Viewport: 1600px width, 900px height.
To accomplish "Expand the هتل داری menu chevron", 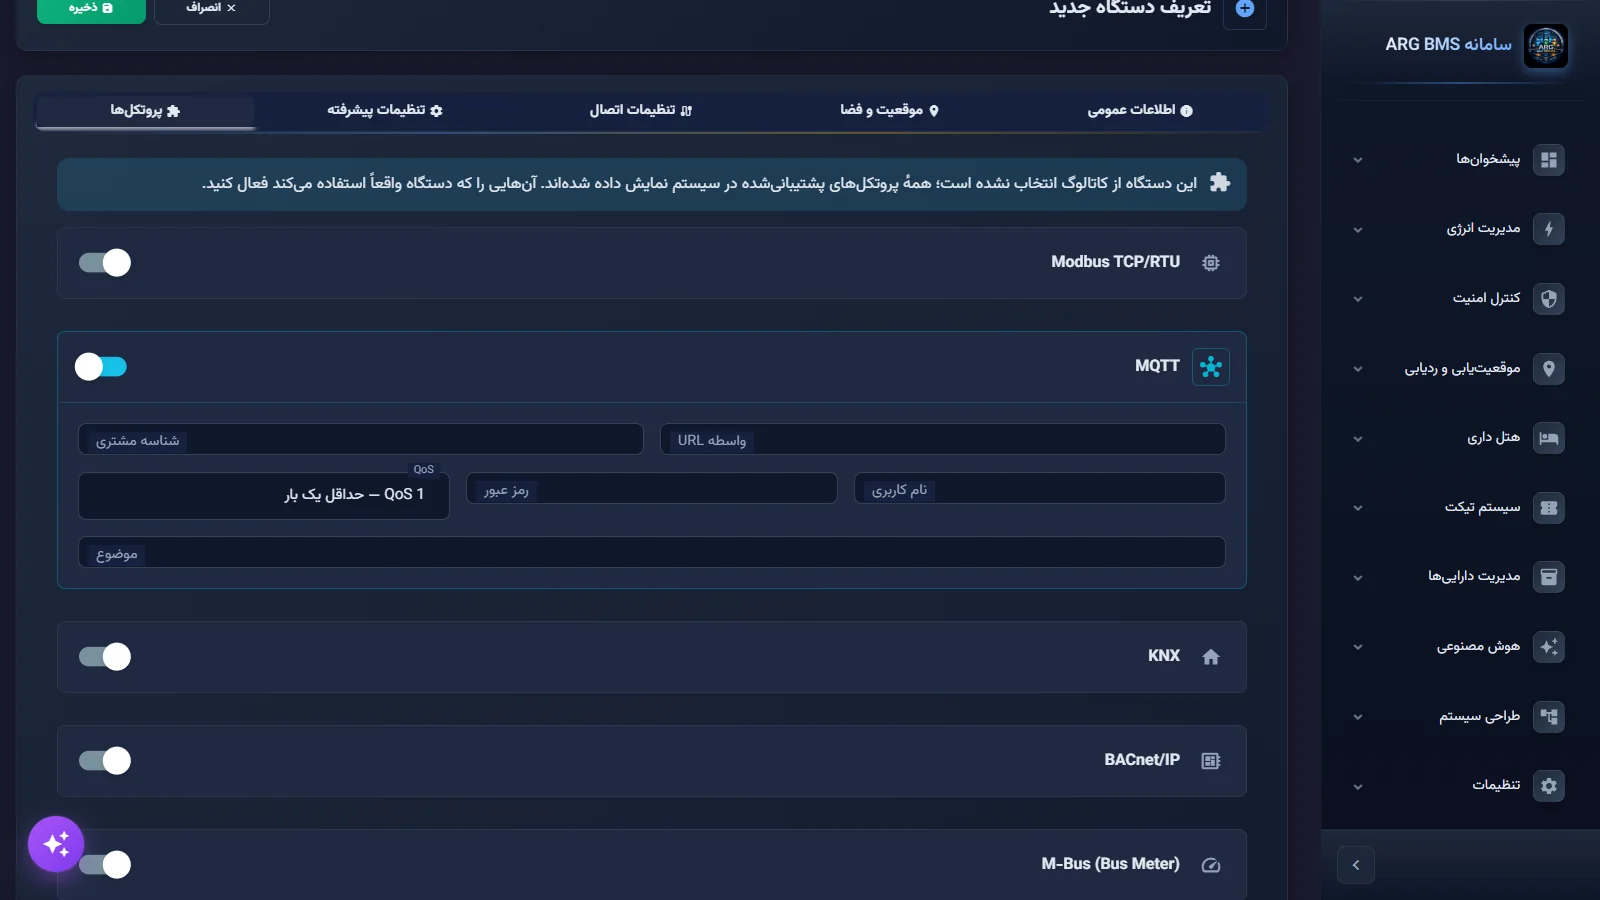I will 1357,439.
